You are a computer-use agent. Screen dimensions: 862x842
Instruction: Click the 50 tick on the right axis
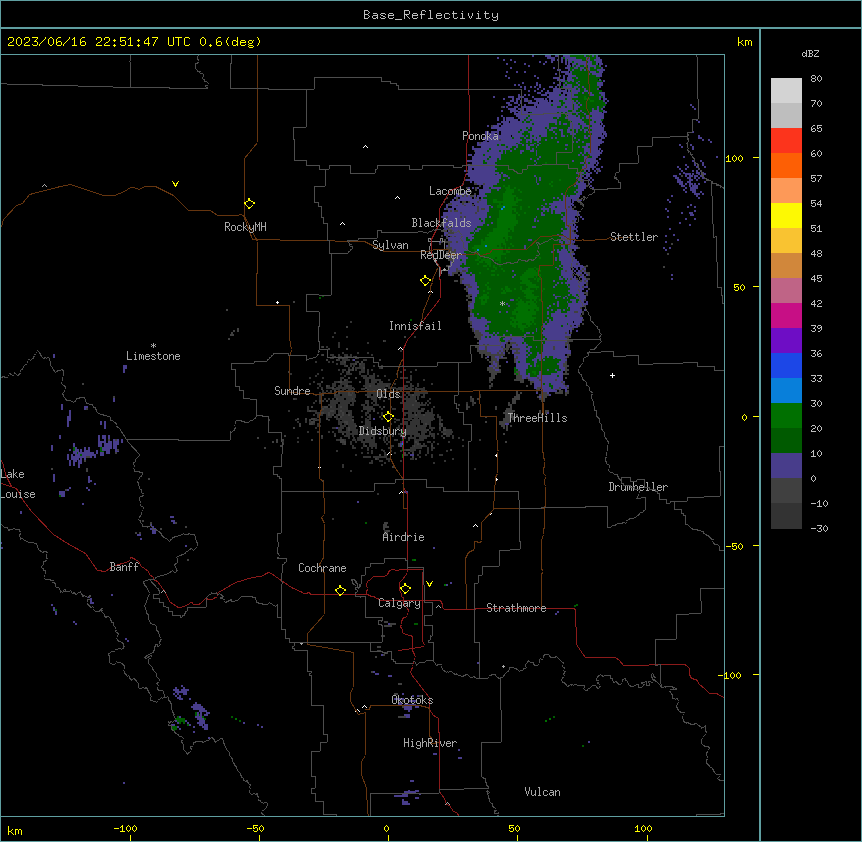[x=739, y=287]
